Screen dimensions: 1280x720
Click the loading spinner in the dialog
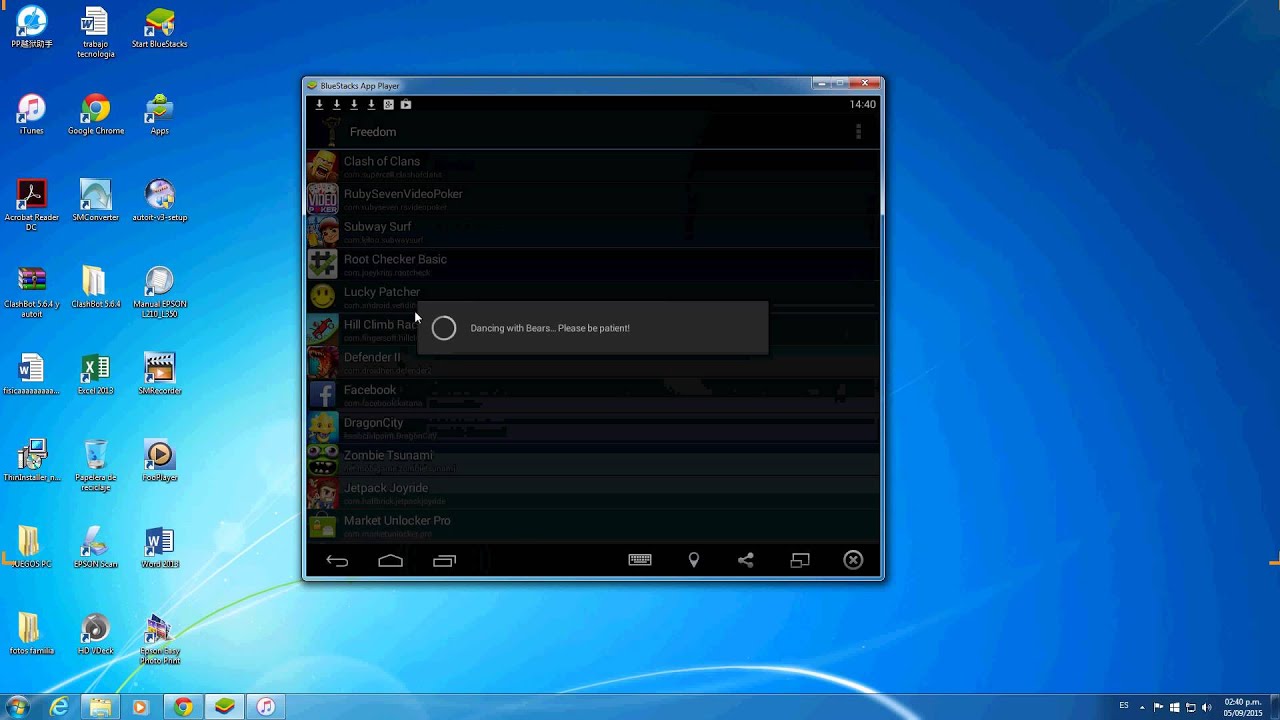444,328
